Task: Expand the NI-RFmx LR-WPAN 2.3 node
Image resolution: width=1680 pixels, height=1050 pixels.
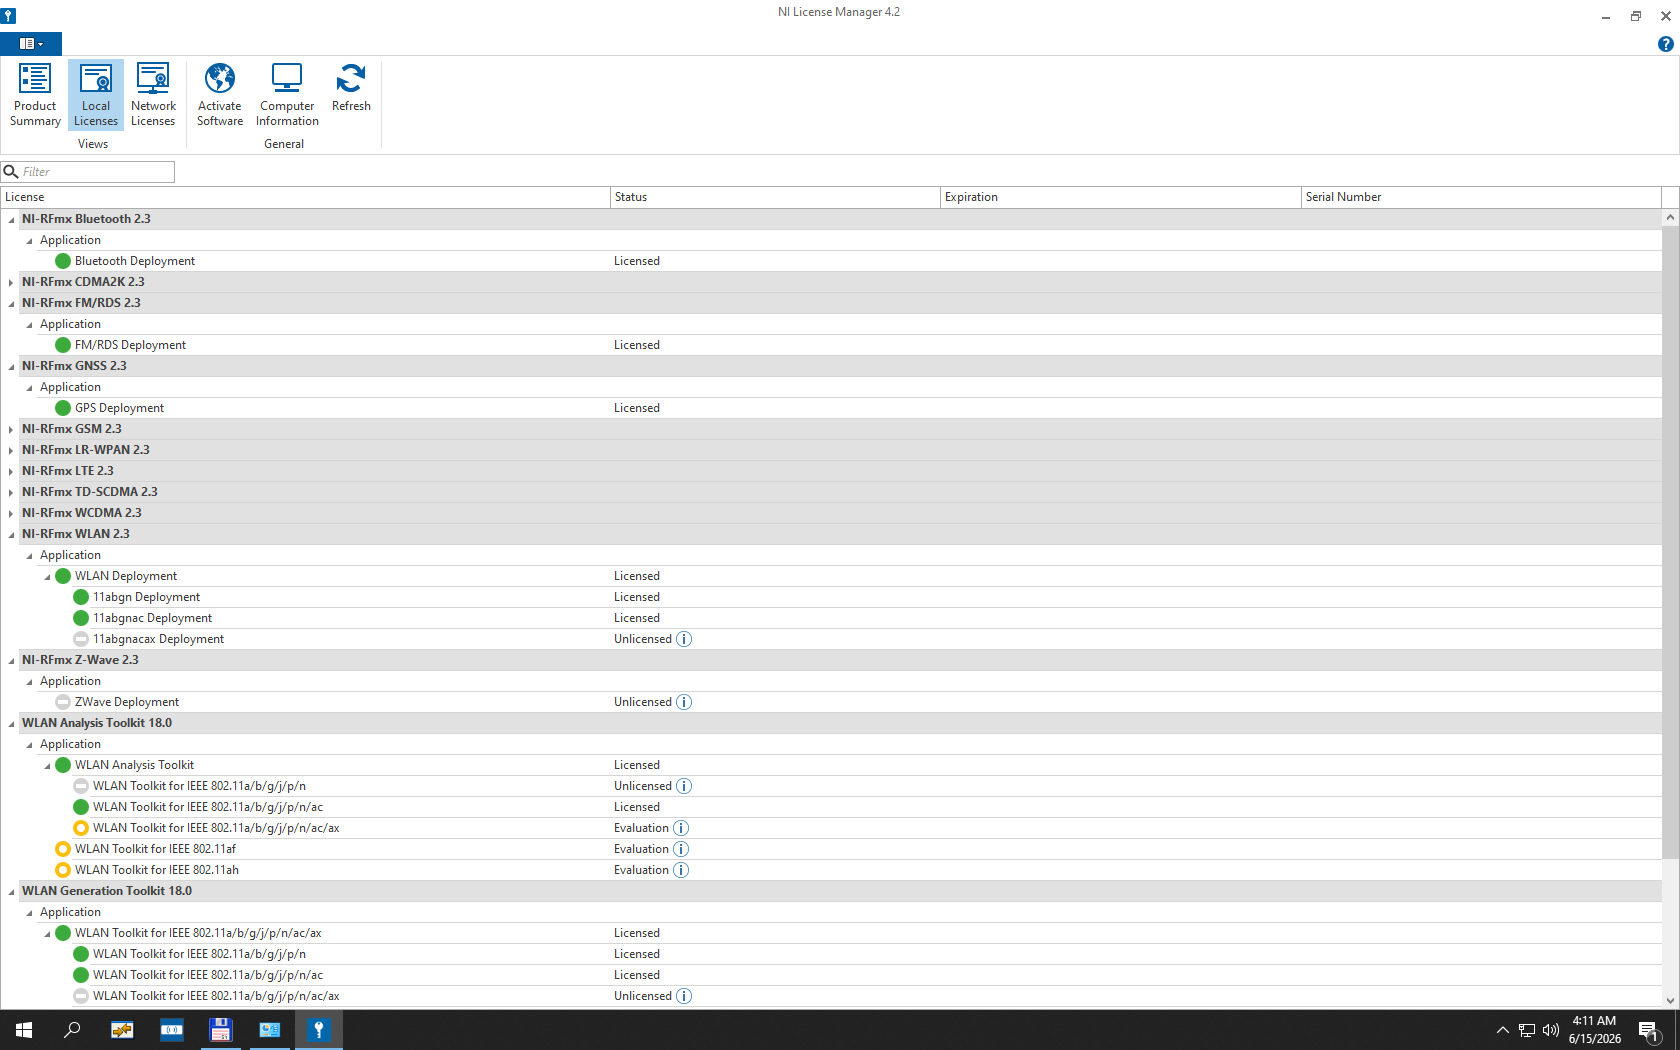Action: 11,451
